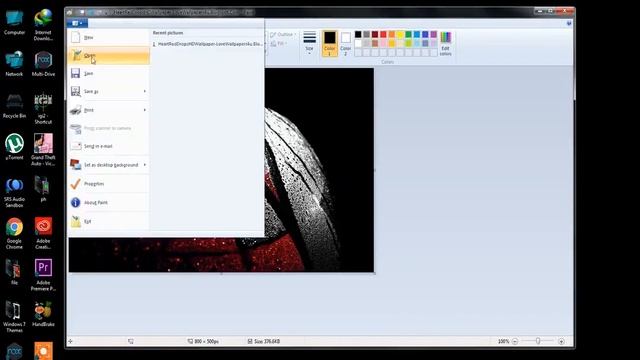Pick the gray swatch in the top row
This screenshot has height=360, width=640.
click(x=367, y=34)
